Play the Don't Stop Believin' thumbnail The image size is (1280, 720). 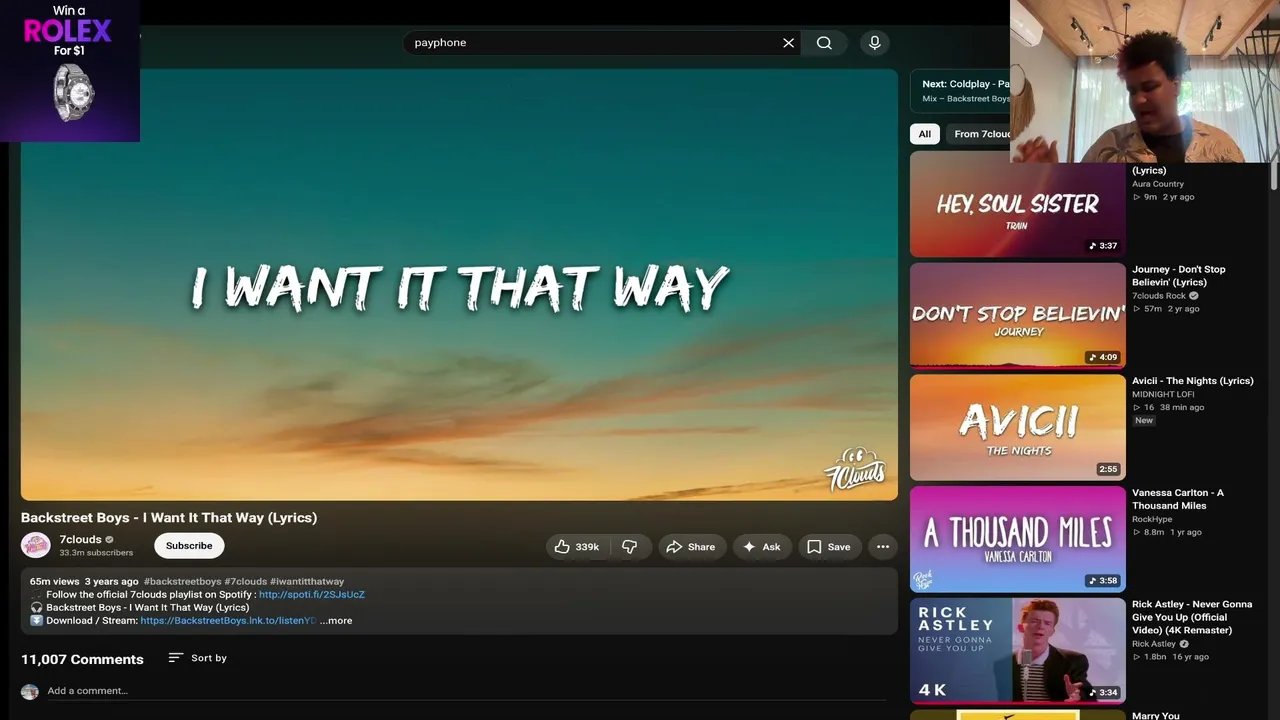pyautogui.click(x=1017, y=316)
